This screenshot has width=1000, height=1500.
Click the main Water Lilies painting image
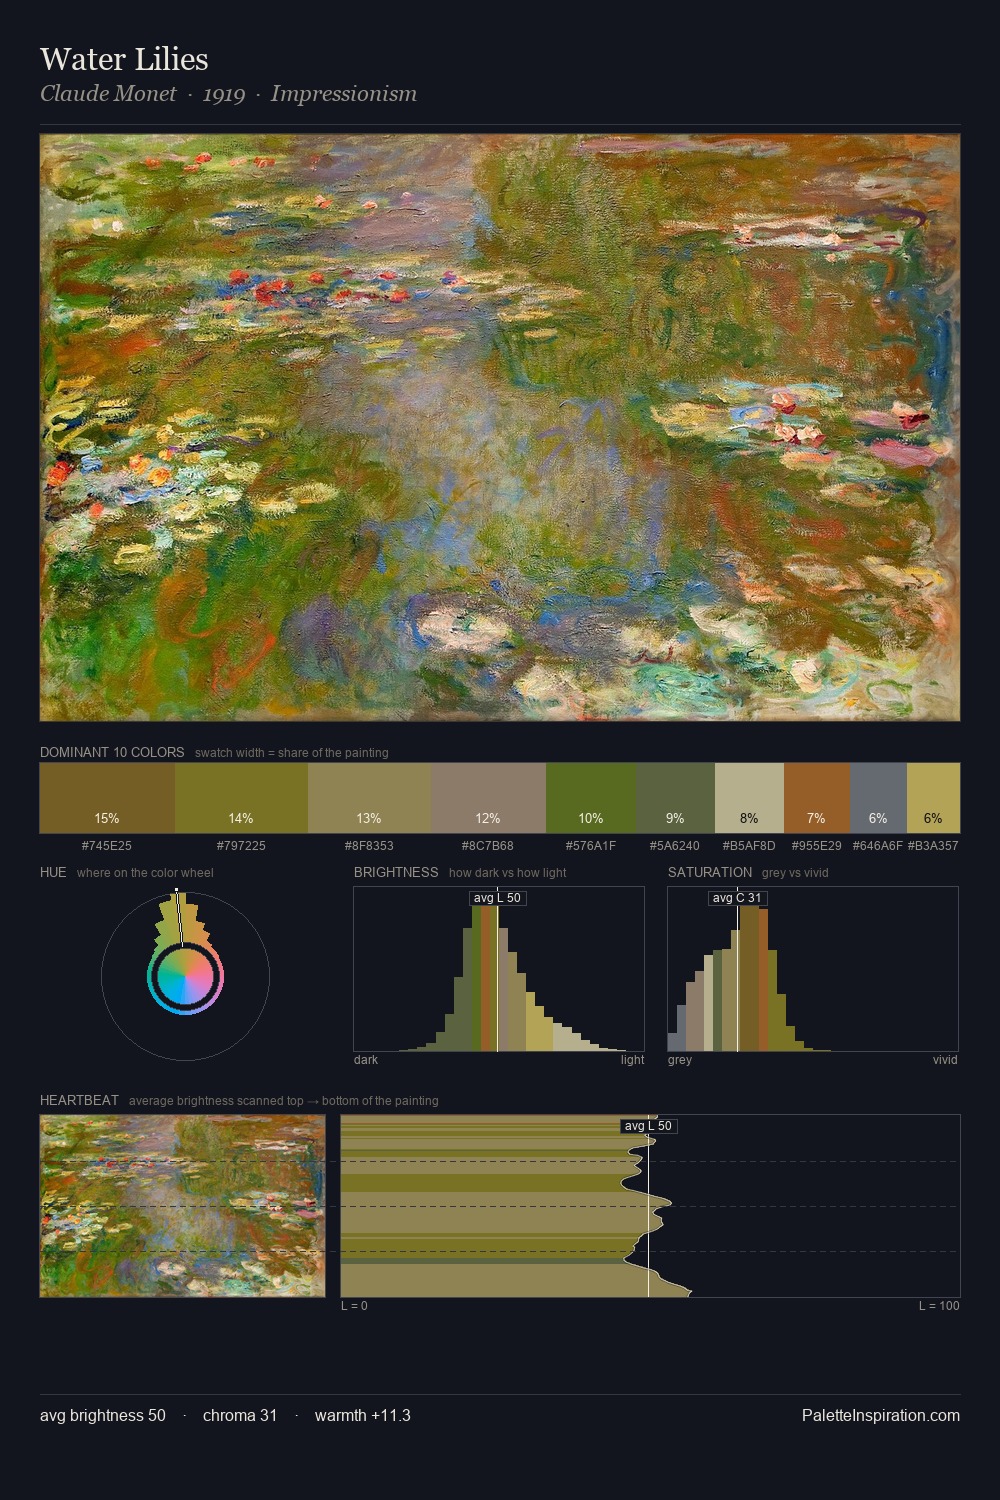tap(500, 428)
